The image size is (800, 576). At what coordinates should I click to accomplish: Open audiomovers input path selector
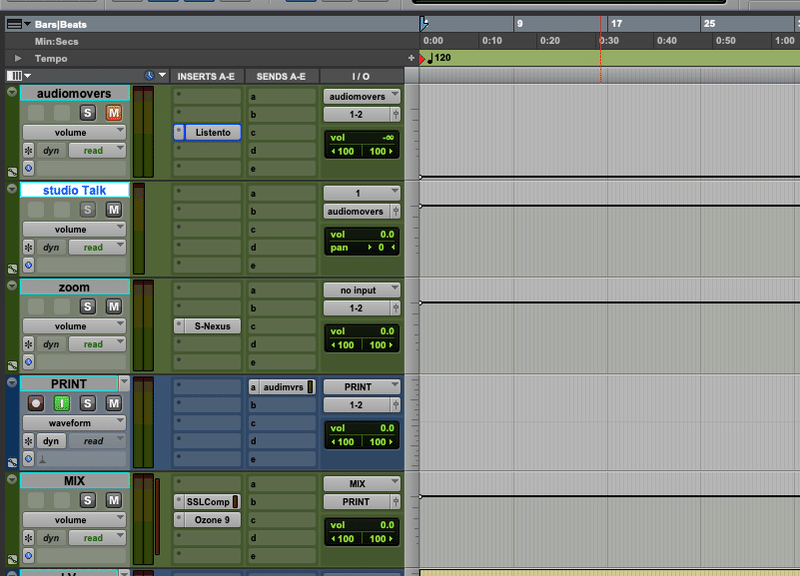pyautogui.click(x=362, y=96)
